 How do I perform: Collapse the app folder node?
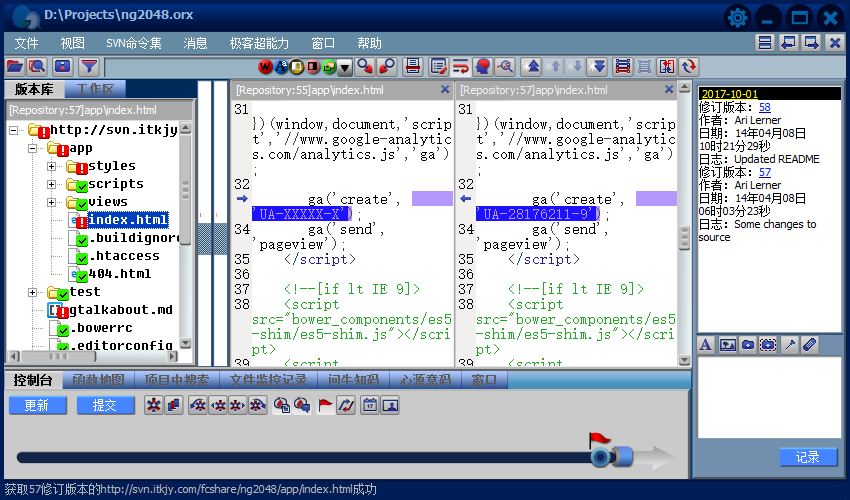click(33, 148)
